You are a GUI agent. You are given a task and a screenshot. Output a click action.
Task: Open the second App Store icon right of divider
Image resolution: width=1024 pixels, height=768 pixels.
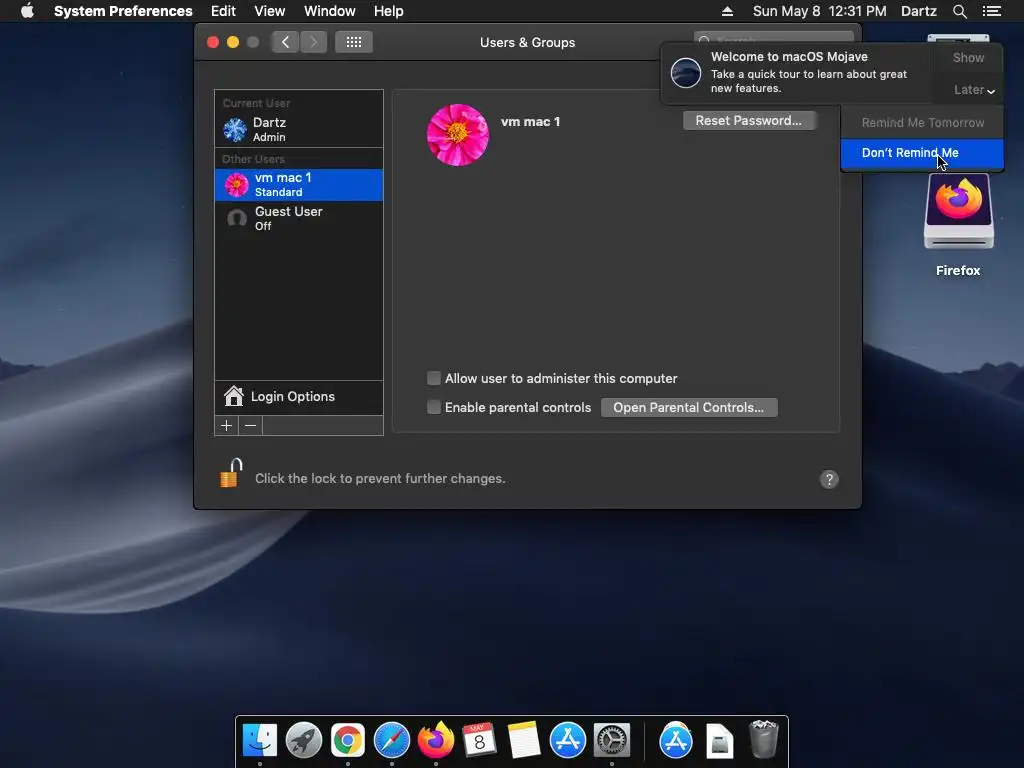pos(676,740)
